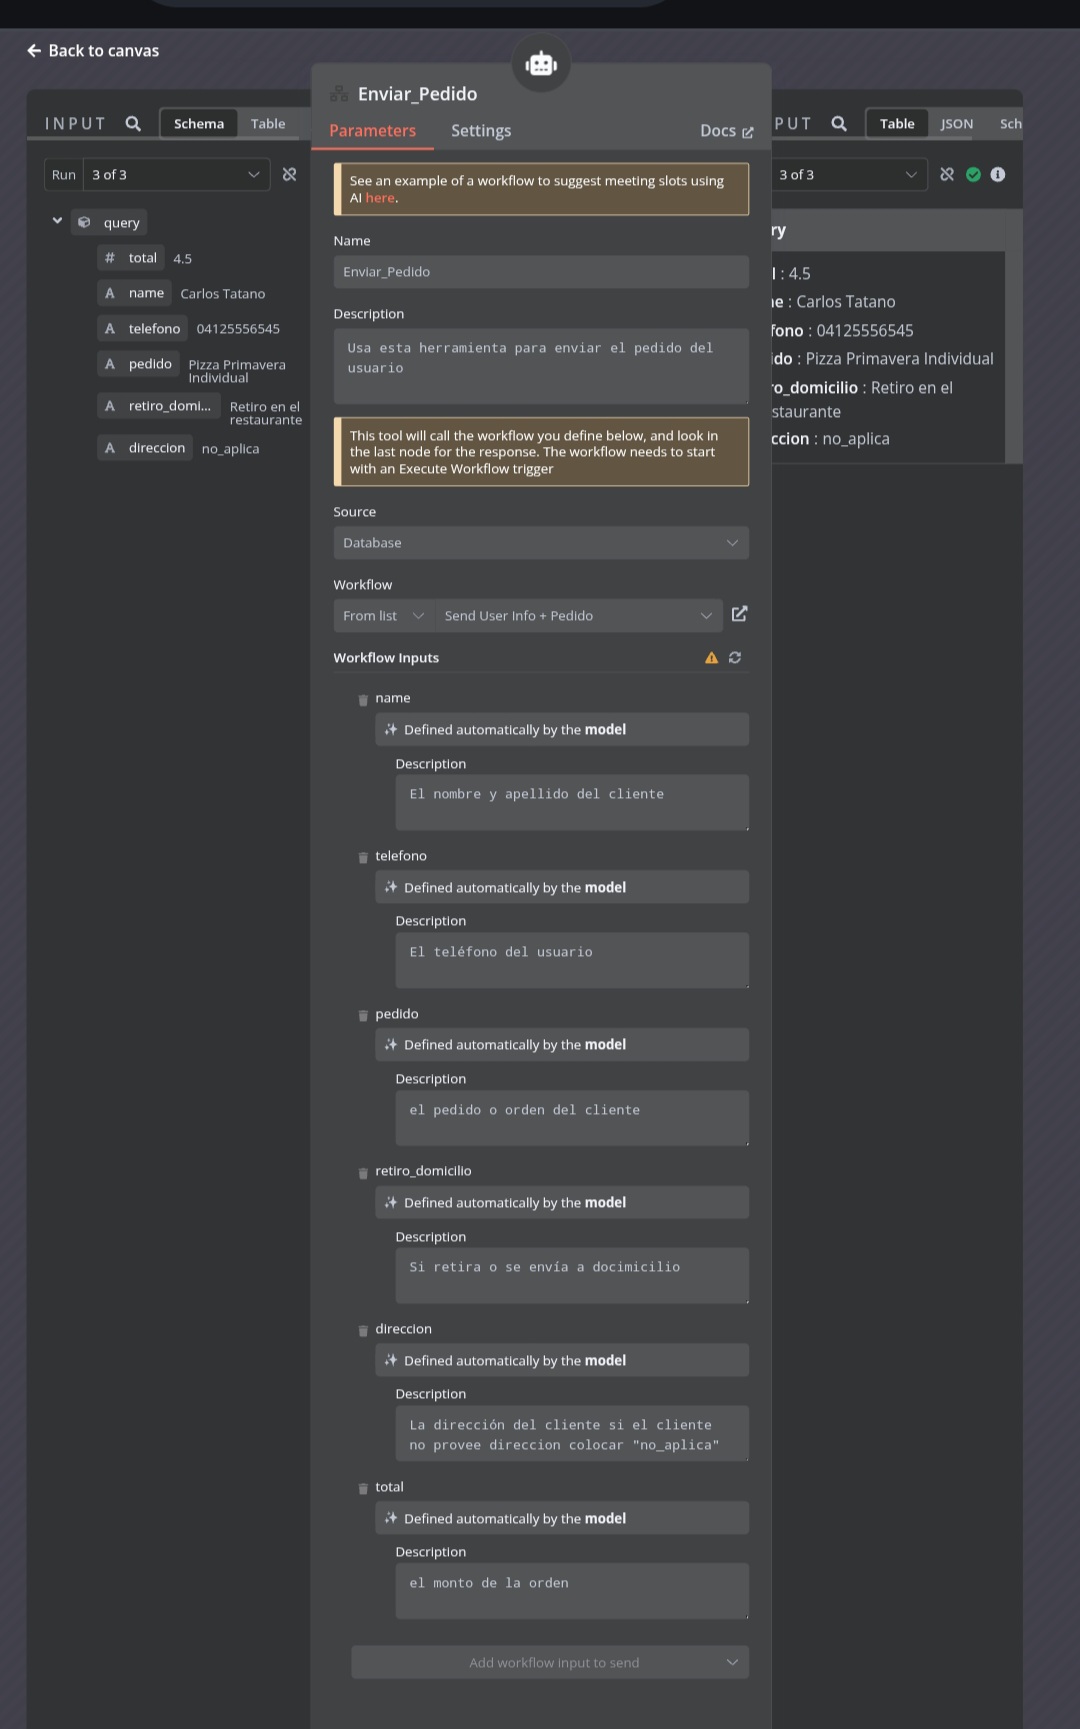Switch the INPUT panel to Table view
The height and width of the screenshot is (1729, 1080).
268,124
